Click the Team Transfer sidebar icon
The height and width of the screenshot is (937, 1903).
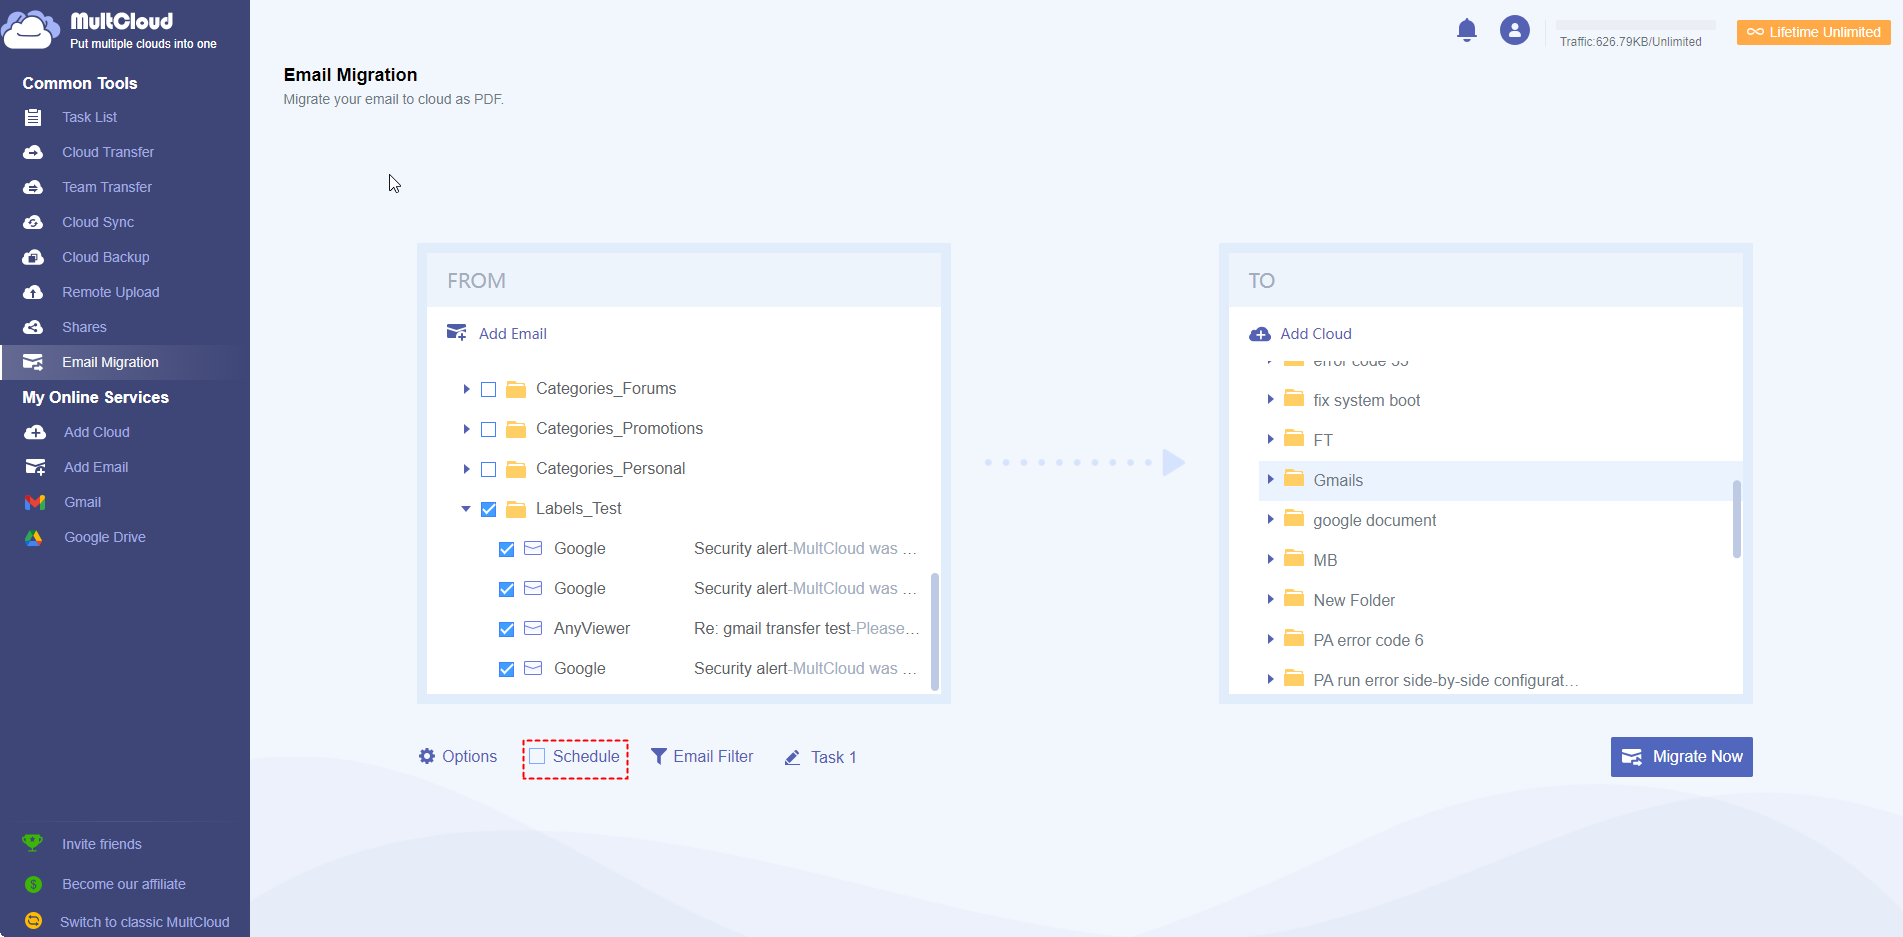coord(33,187)
